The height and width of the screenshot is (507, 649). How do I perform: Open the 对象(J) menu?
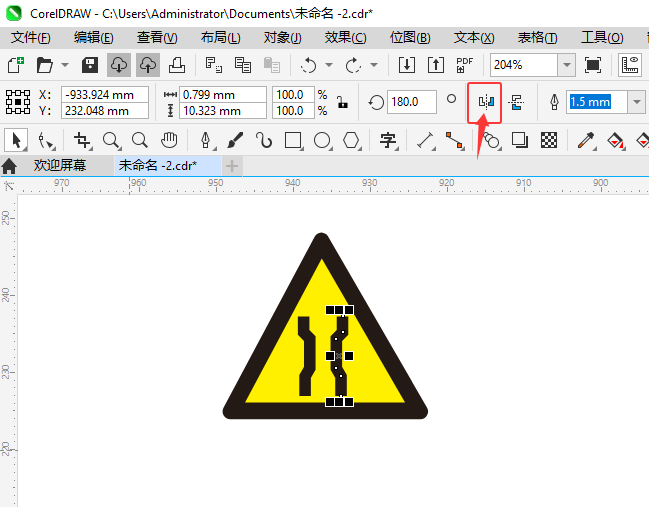(x=283, y=38)
